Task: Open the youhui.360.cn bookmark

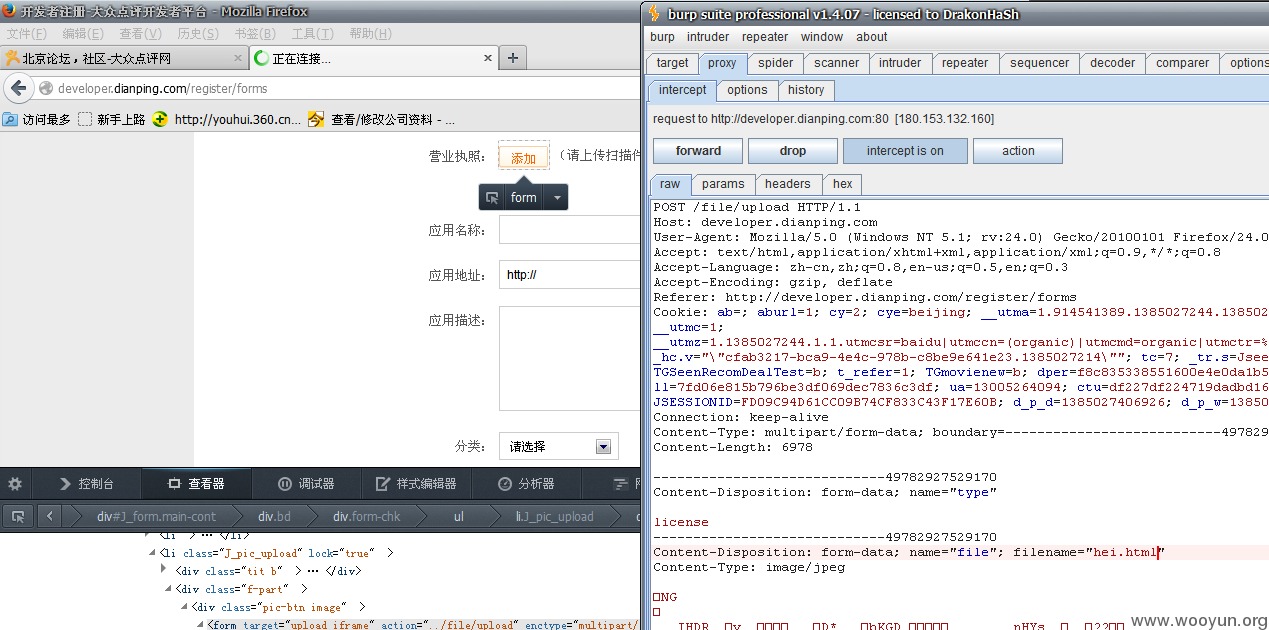Action: click(x=227, y=119)
